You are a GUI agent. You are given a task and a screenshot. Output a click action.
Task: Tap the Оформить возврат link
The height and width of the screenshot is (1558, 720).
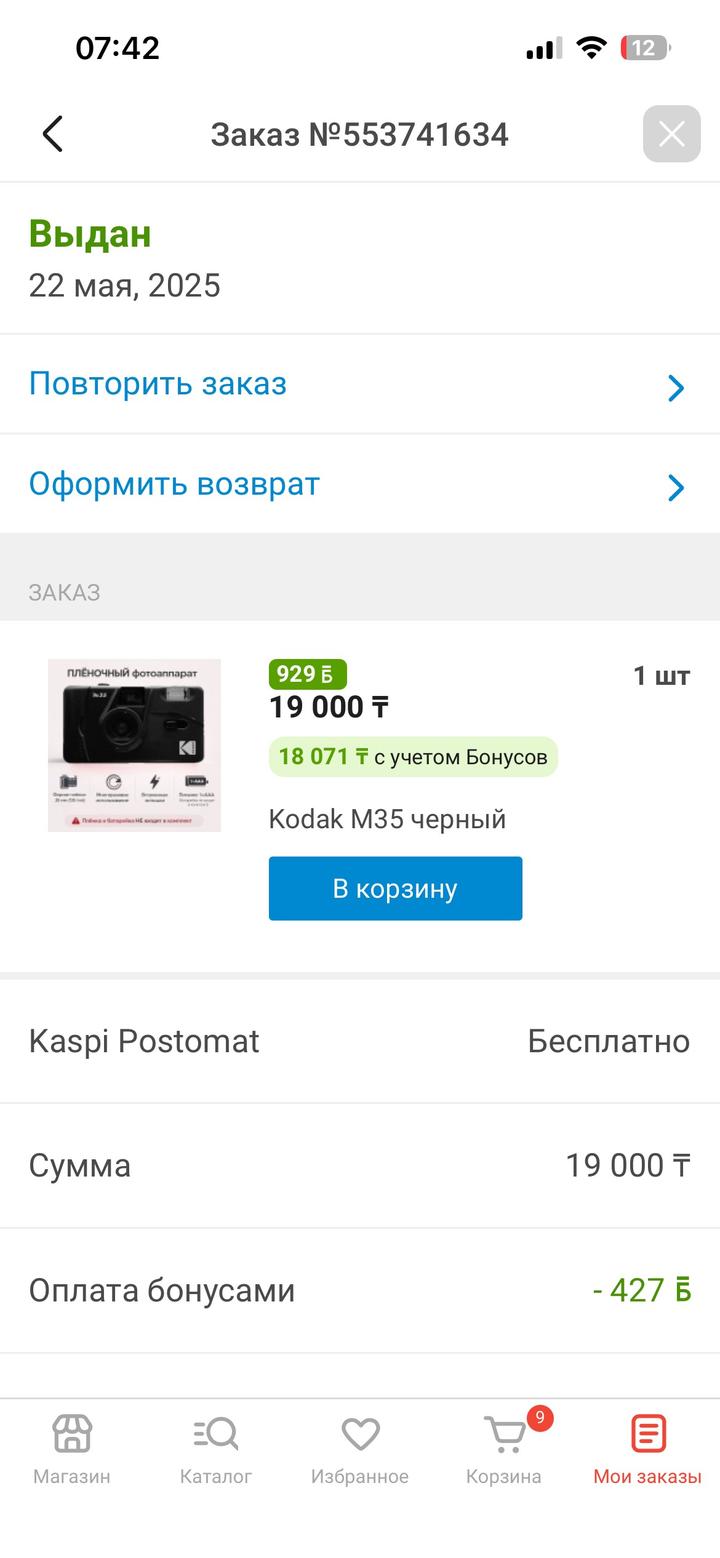[x=175, y=484]
